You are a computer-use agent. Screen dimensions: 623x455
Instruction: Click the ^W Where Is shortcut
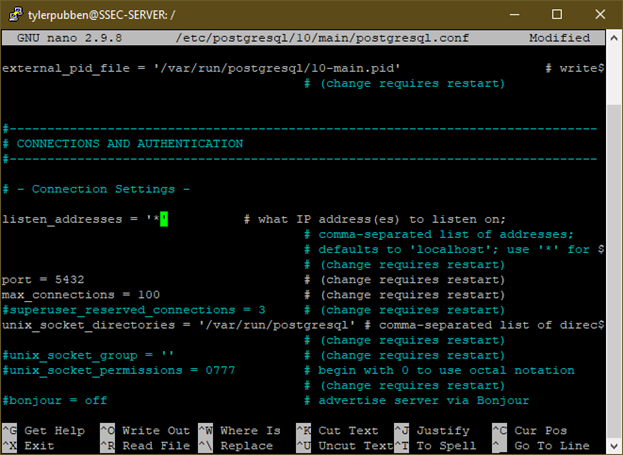click(x=240, y=431)
